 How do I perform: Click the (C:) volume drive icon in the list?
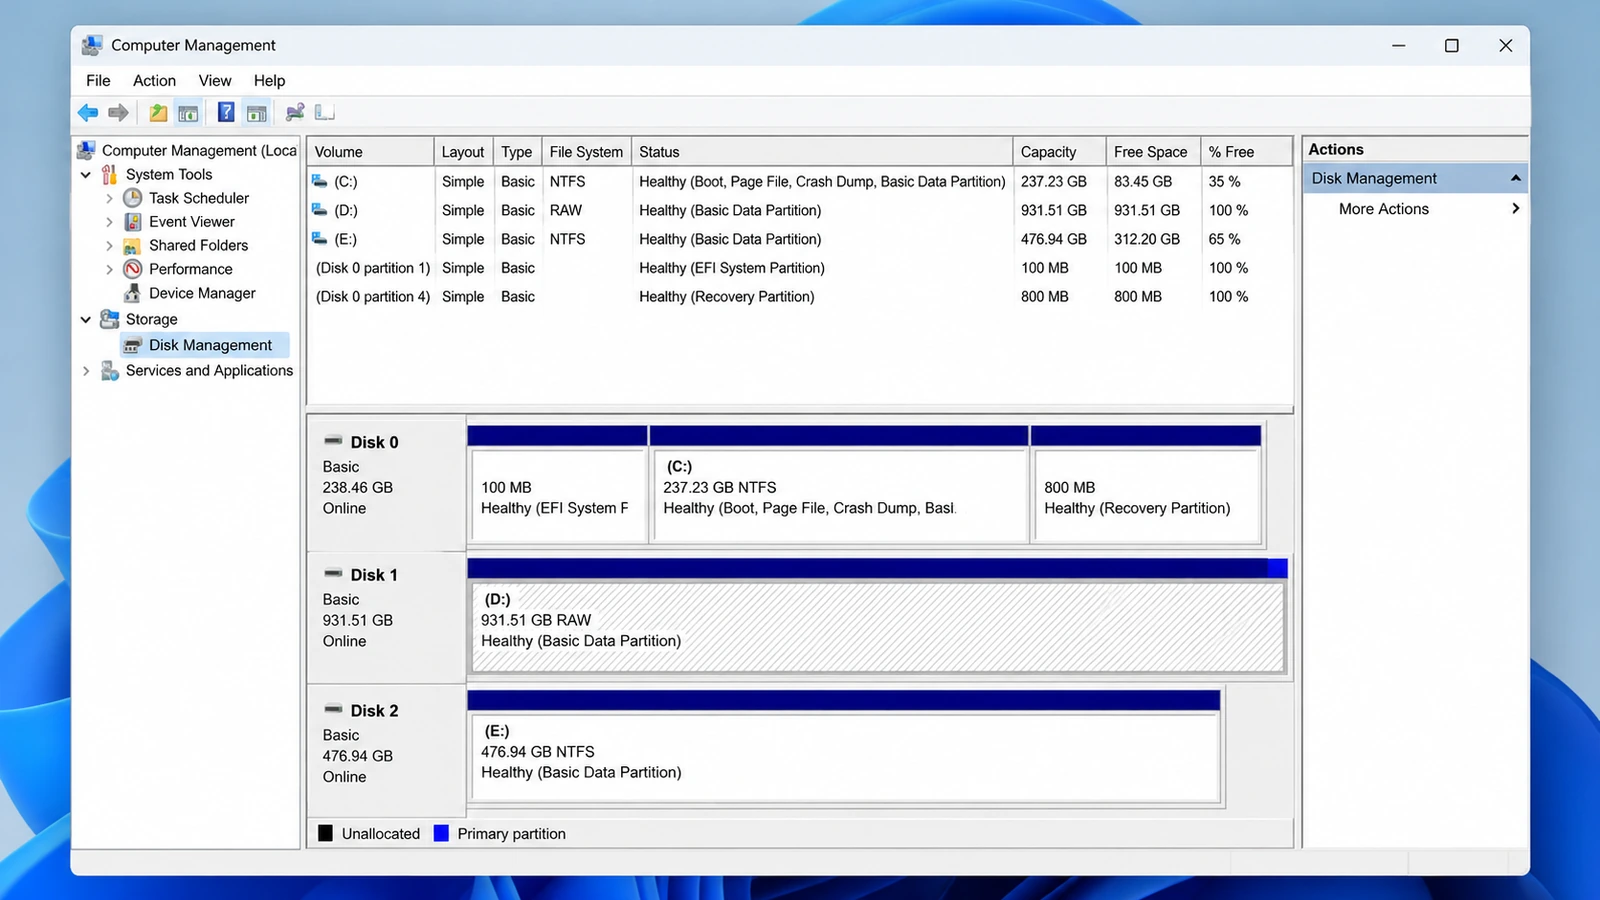click(x=320, y=181)
